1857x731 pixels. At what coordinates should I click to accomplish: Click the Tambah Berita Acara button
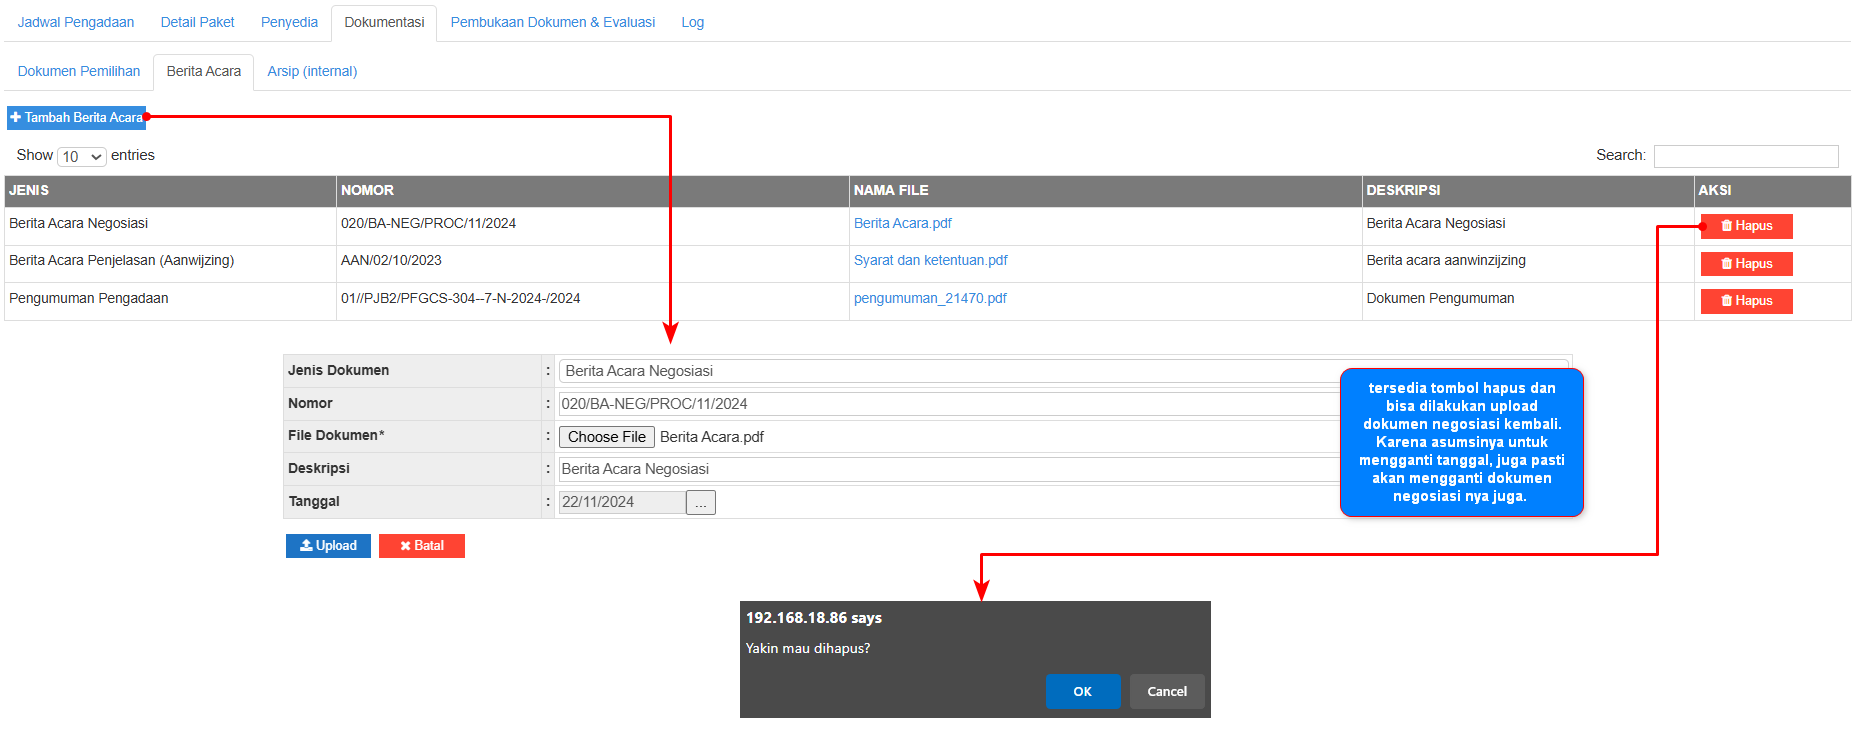[x=77, y=118]
